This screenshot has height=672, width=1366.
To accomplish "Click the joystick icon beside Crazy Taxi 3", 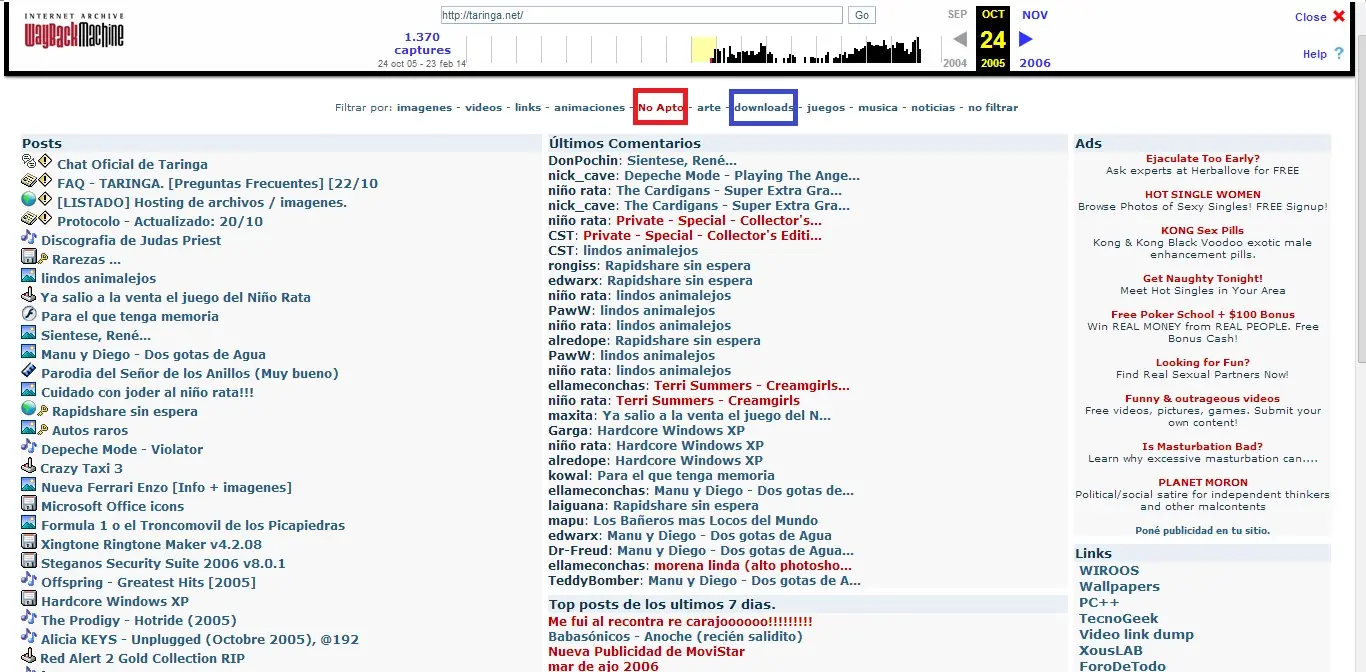I will [x=29, y=466].
